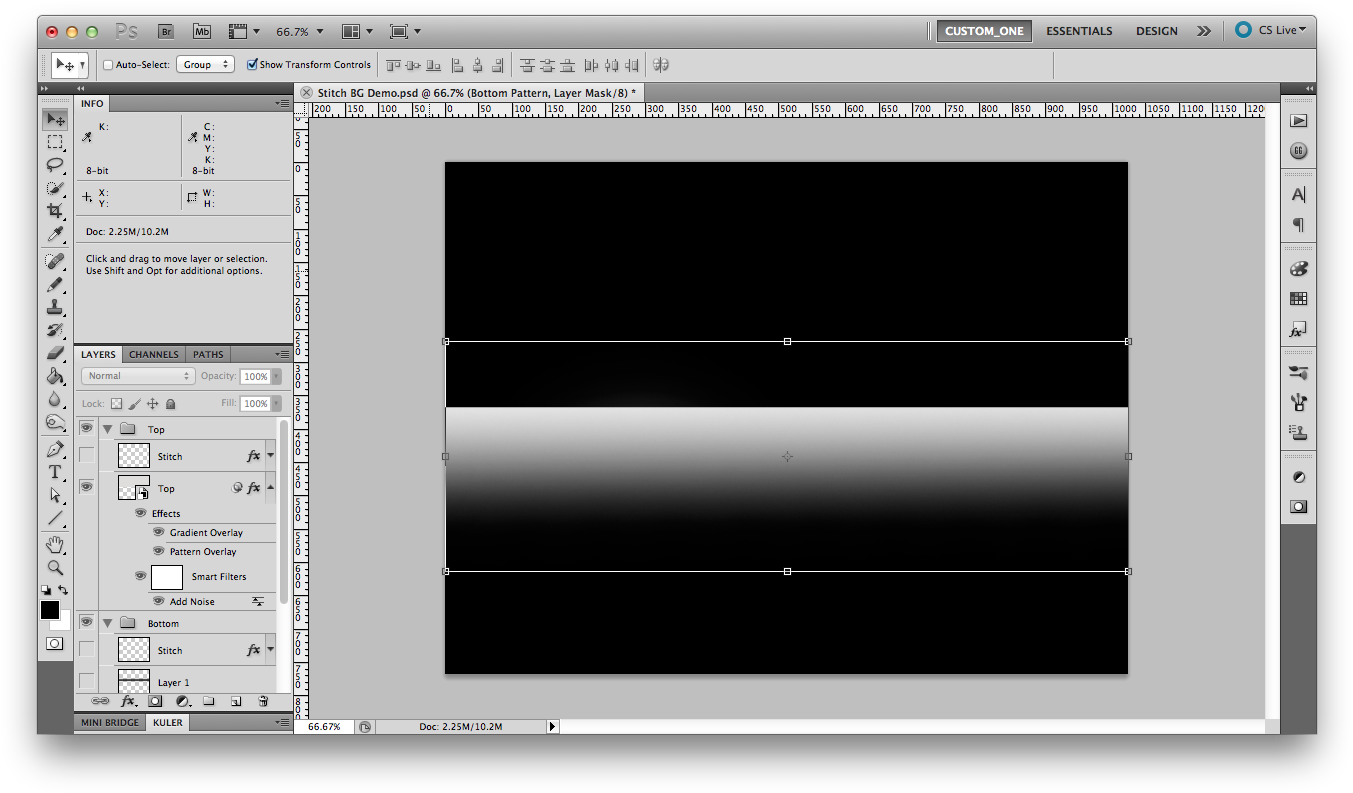The image size is (1353, 793).
Task: Open the Auto-Select Group dropdown
Action: [x=205, y=64]
